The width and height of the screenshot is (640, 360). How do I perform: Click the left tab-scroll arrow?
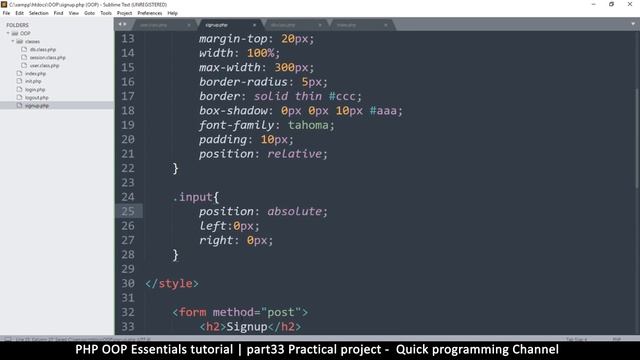tap(120, 24)
